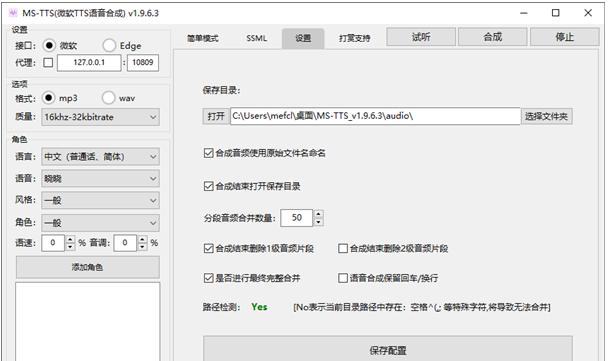This screenshot has height=361, width=609.
Task: Click the 试听 preview button
Action: pyautogui.click(x=421, y=37)
